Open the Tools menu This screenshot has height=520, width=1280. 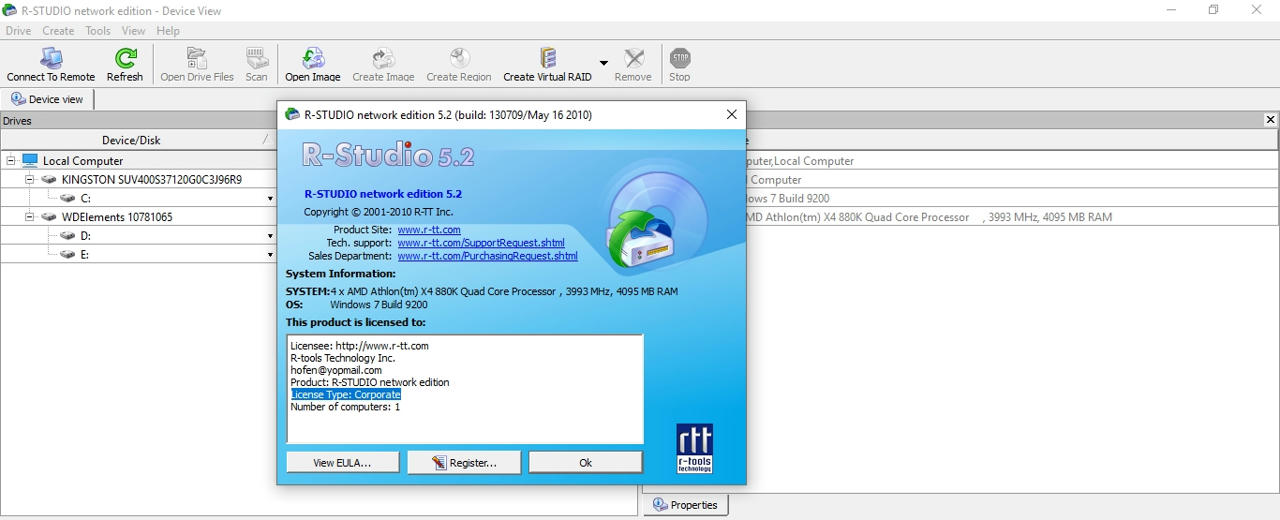[98, 31]
